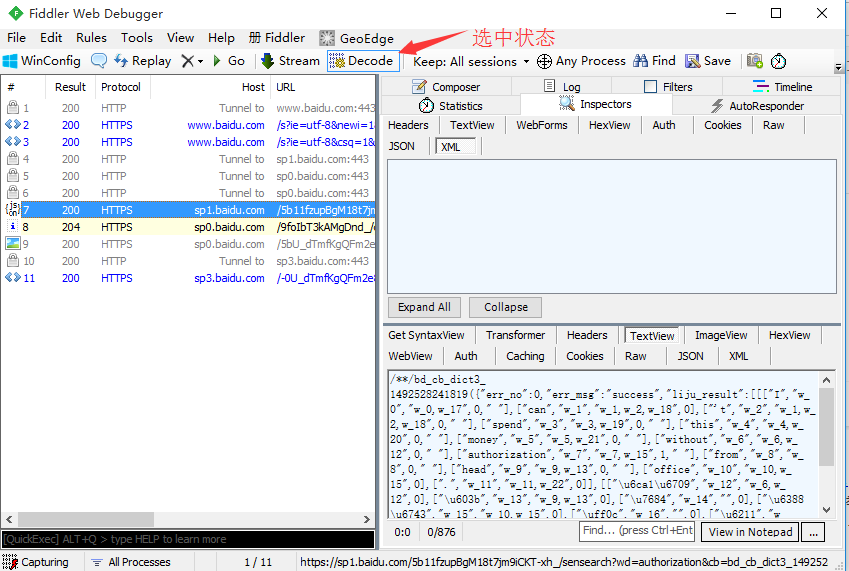Click All Processes filter in status bar

130,562
